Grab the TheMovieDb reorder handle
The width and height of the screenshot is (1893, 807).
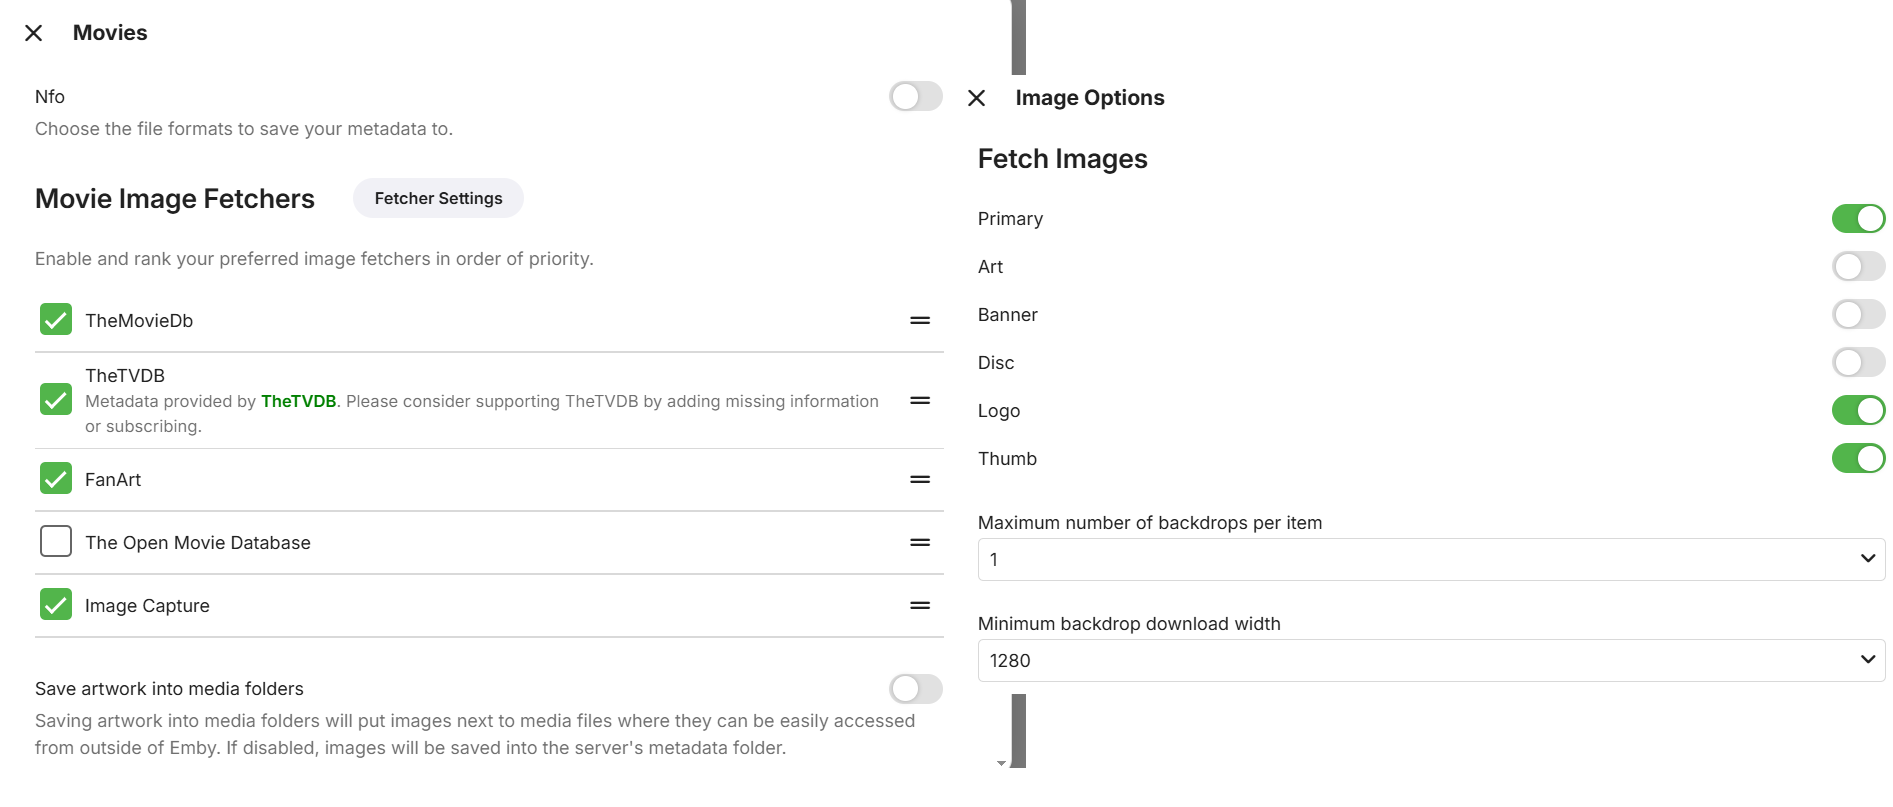tap(920, 321)
